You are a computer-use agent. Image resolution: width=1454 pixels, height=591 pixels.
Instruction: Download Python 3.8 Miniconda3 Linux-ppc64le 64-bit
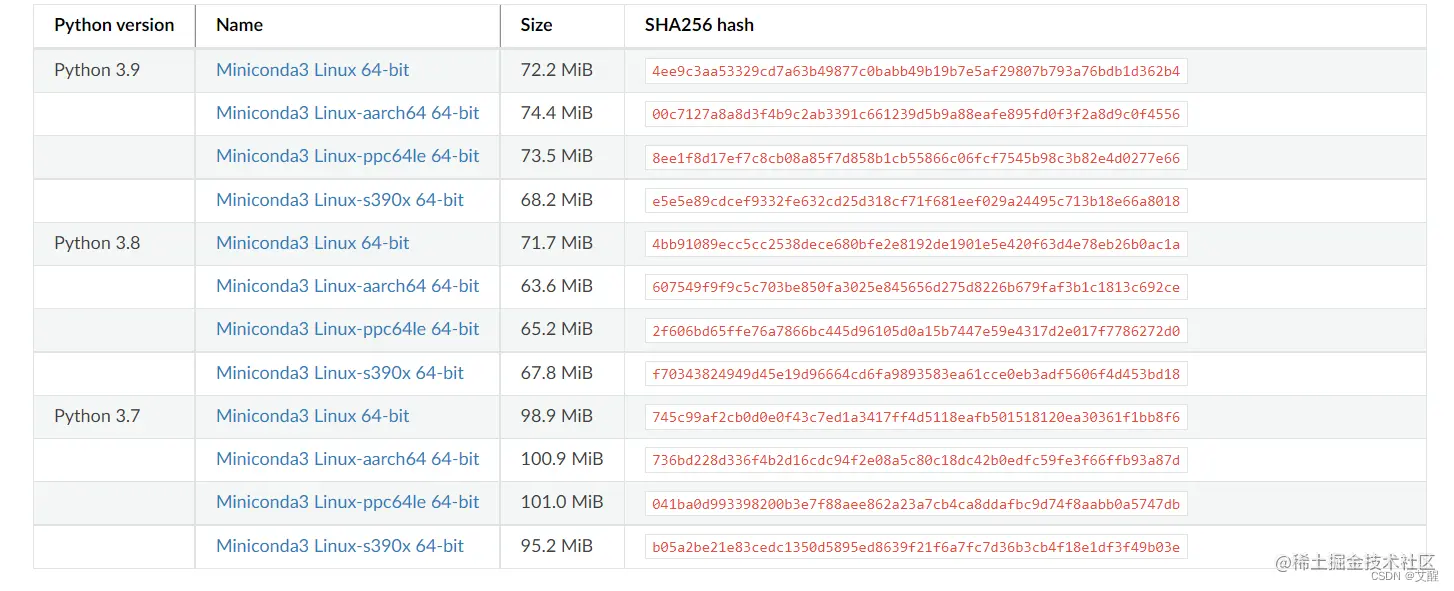[347, 329]
